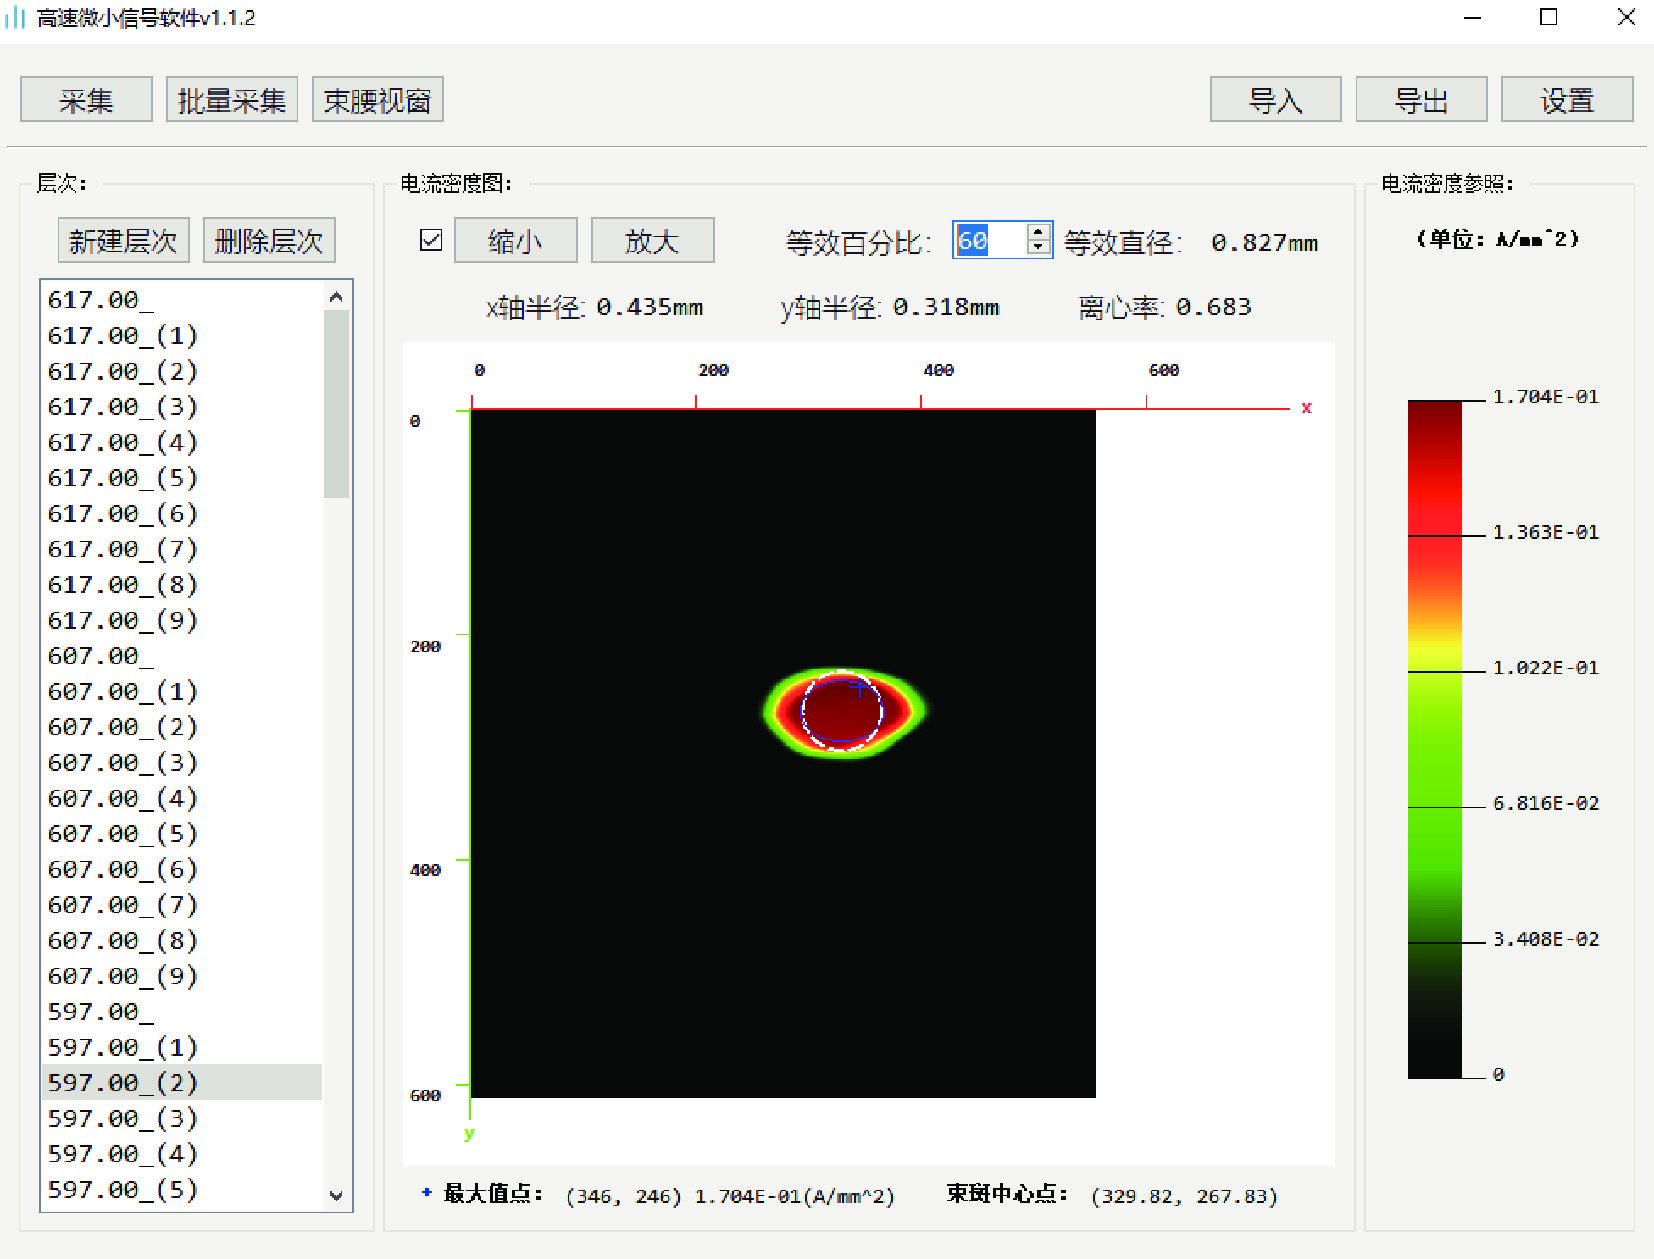The image size is (1654, 1259).
Task: Click 缩小 to zoom out
Action: click(x=516, y=240)
